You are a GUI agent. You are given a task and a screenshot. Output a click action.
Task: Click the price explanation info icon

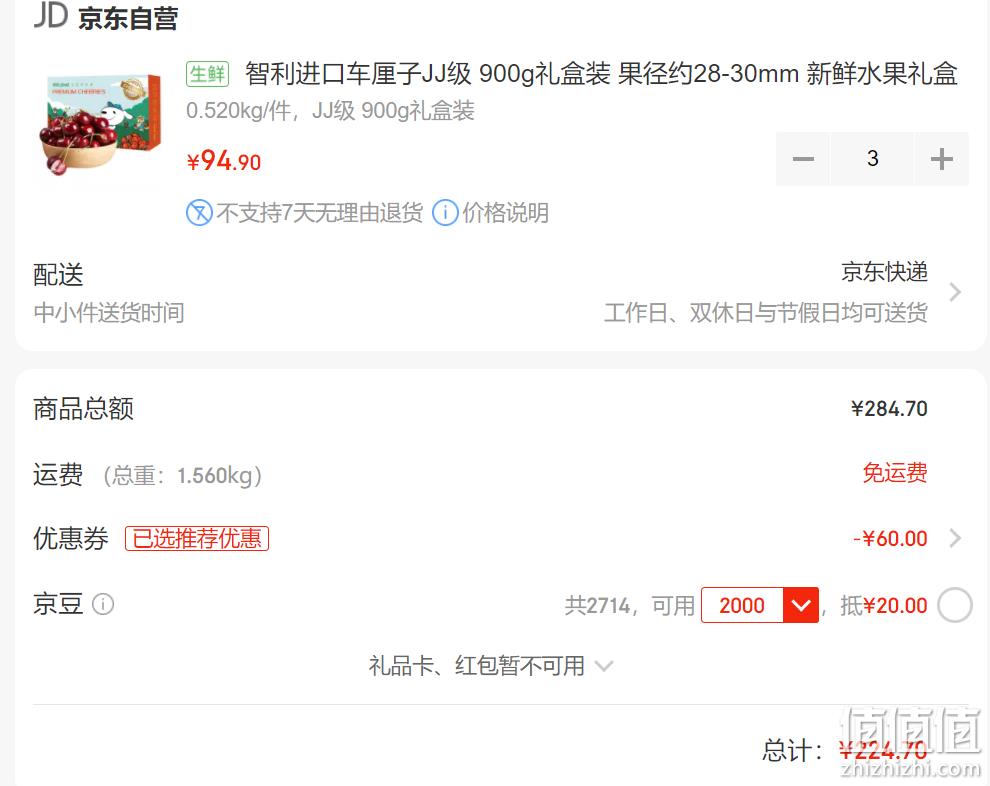(x=444, y=213)
